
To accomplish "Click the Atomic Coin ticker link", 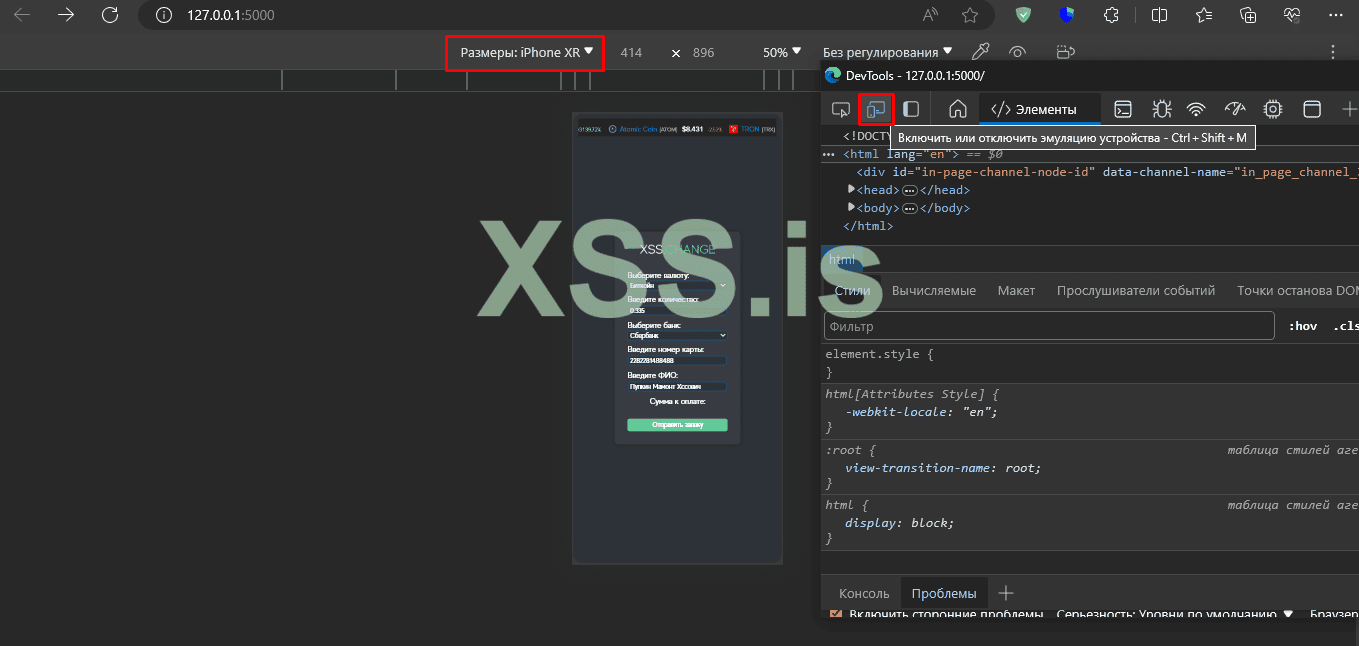I will (x=639, y=129).
